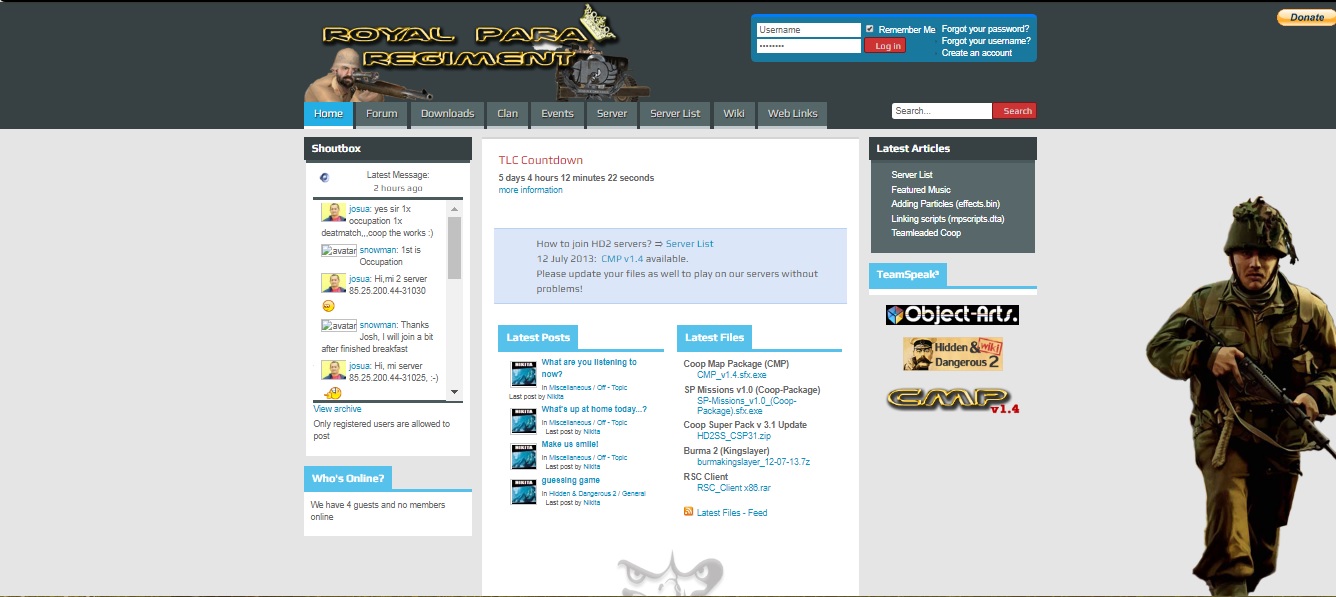
Task: Click the shoutbox scroll down arrow
Action: [454, 392]
